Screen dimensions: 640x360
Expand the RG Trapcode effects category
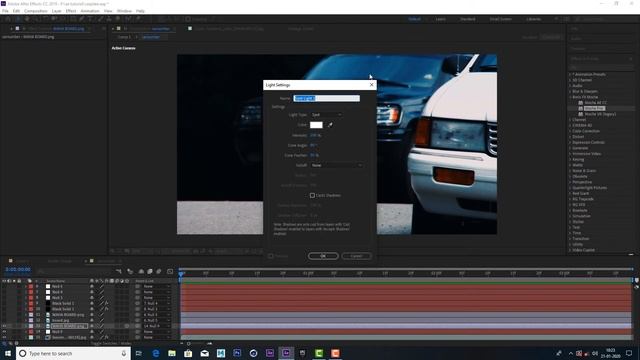(570, 199)
